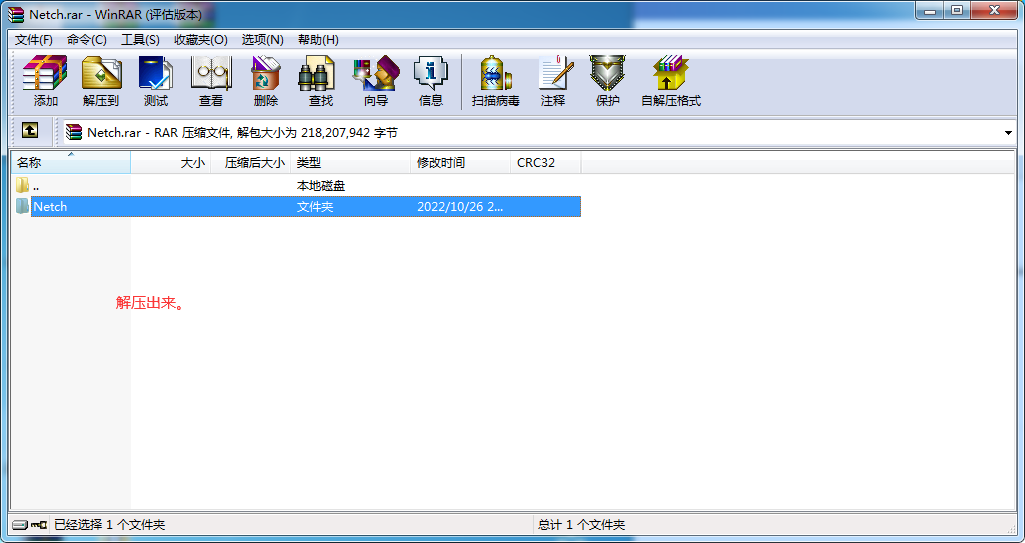Launch the Wizard (向导) tool
Viewport: 1025px width, 543px height.
click(x=375, y=81)
